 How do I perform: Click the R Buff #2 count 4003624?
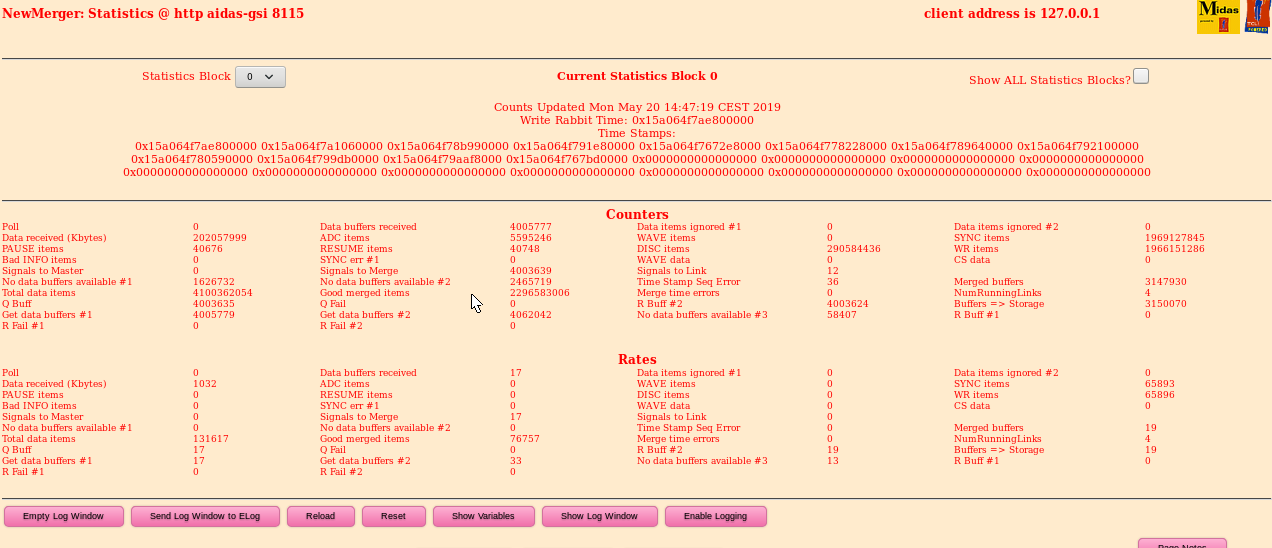tap(848, 304)
